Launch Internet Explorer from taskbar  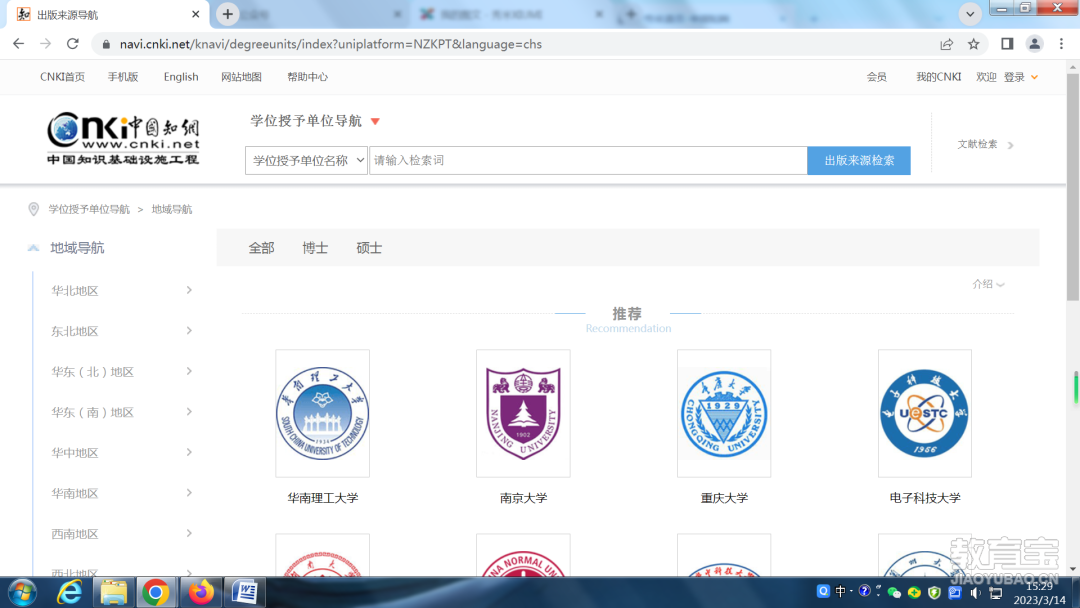[70, 592]
